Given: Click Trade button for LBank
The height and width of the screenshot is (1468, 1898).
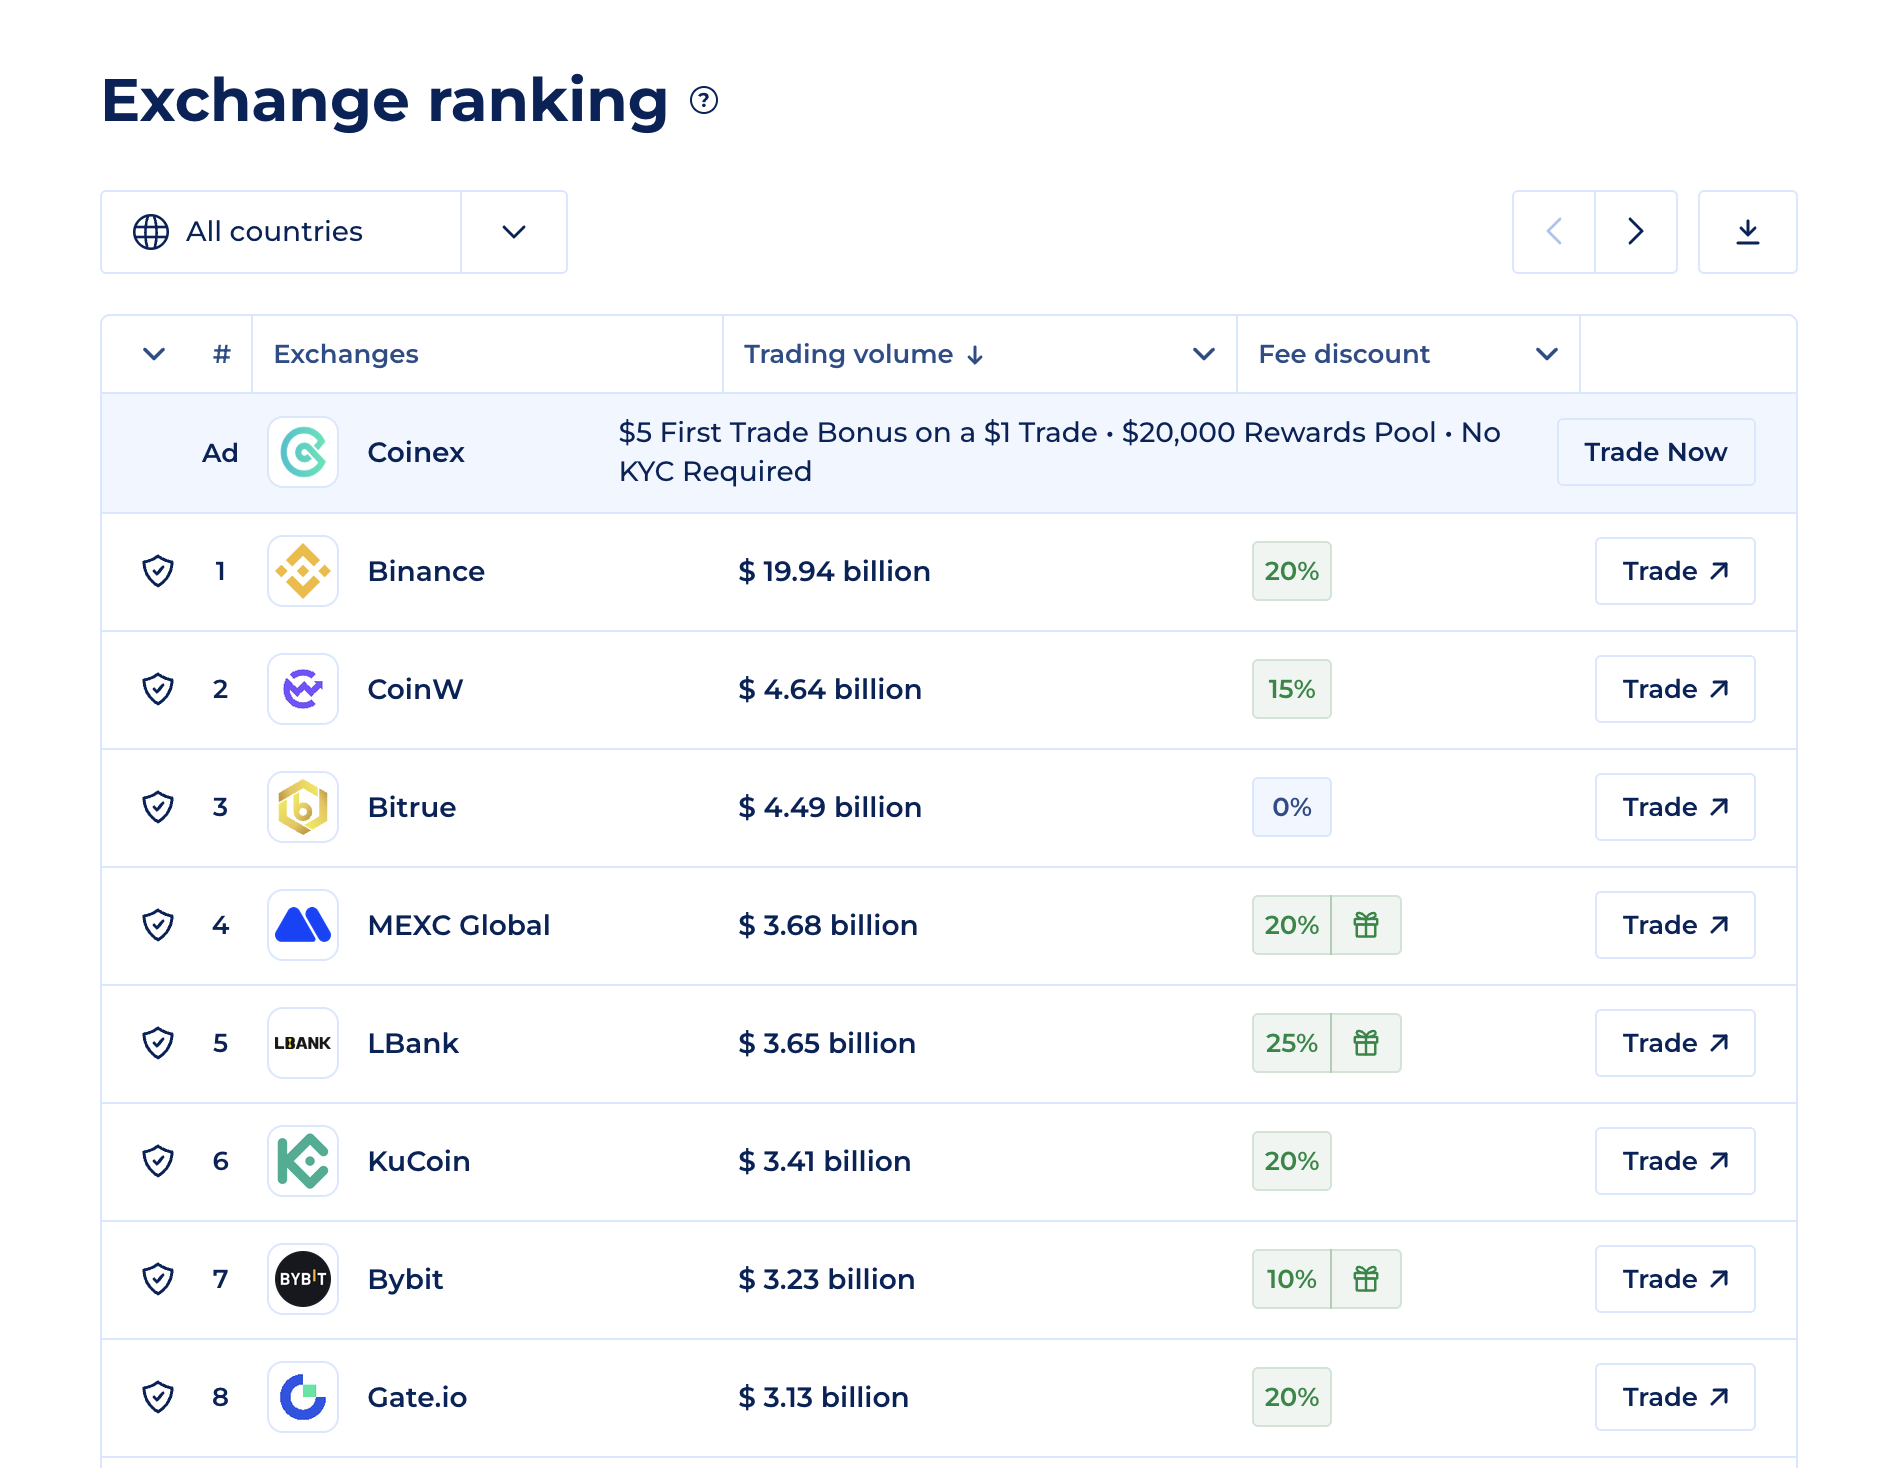Looking at the screenshot, I should click(1675, 1043).
